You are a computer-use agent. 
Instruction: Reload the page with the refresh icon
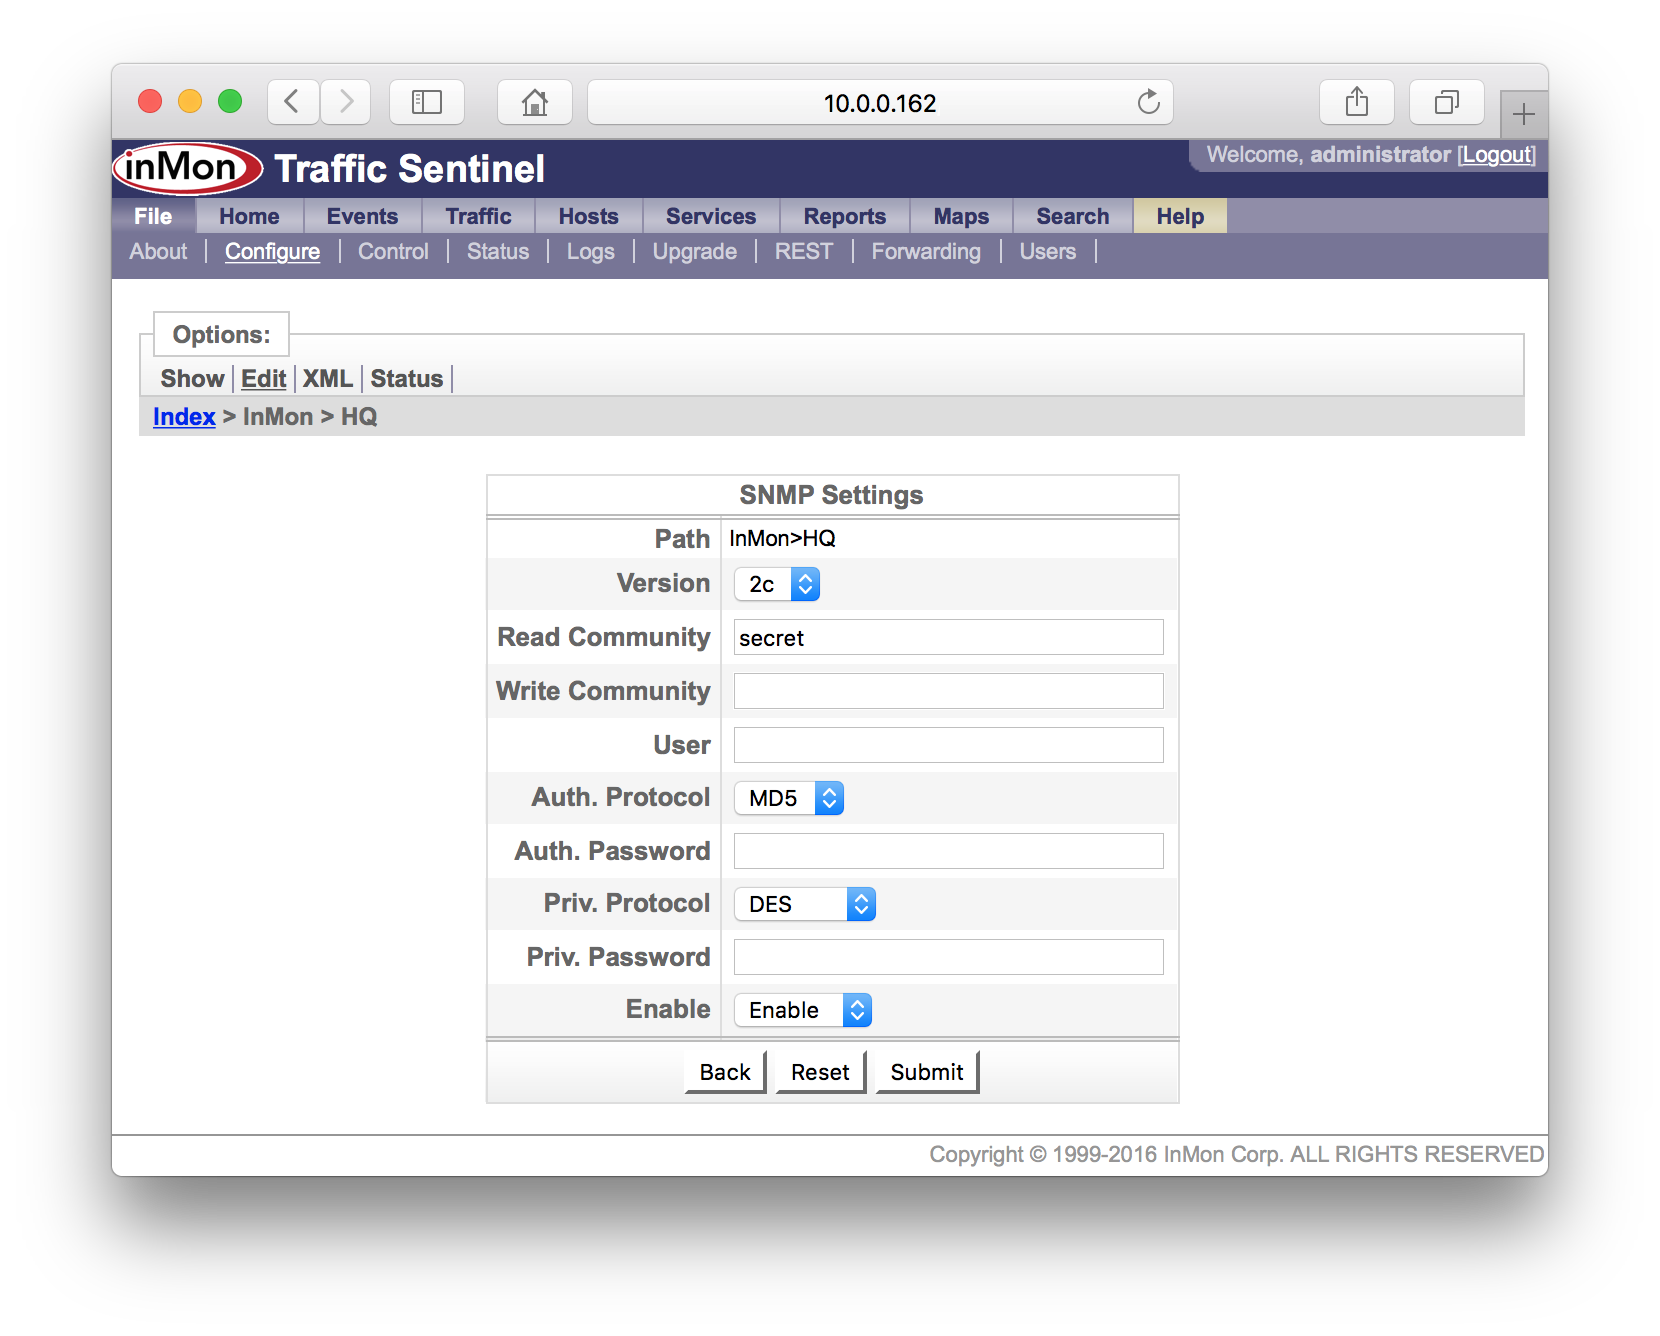[x=1148, y=102]
